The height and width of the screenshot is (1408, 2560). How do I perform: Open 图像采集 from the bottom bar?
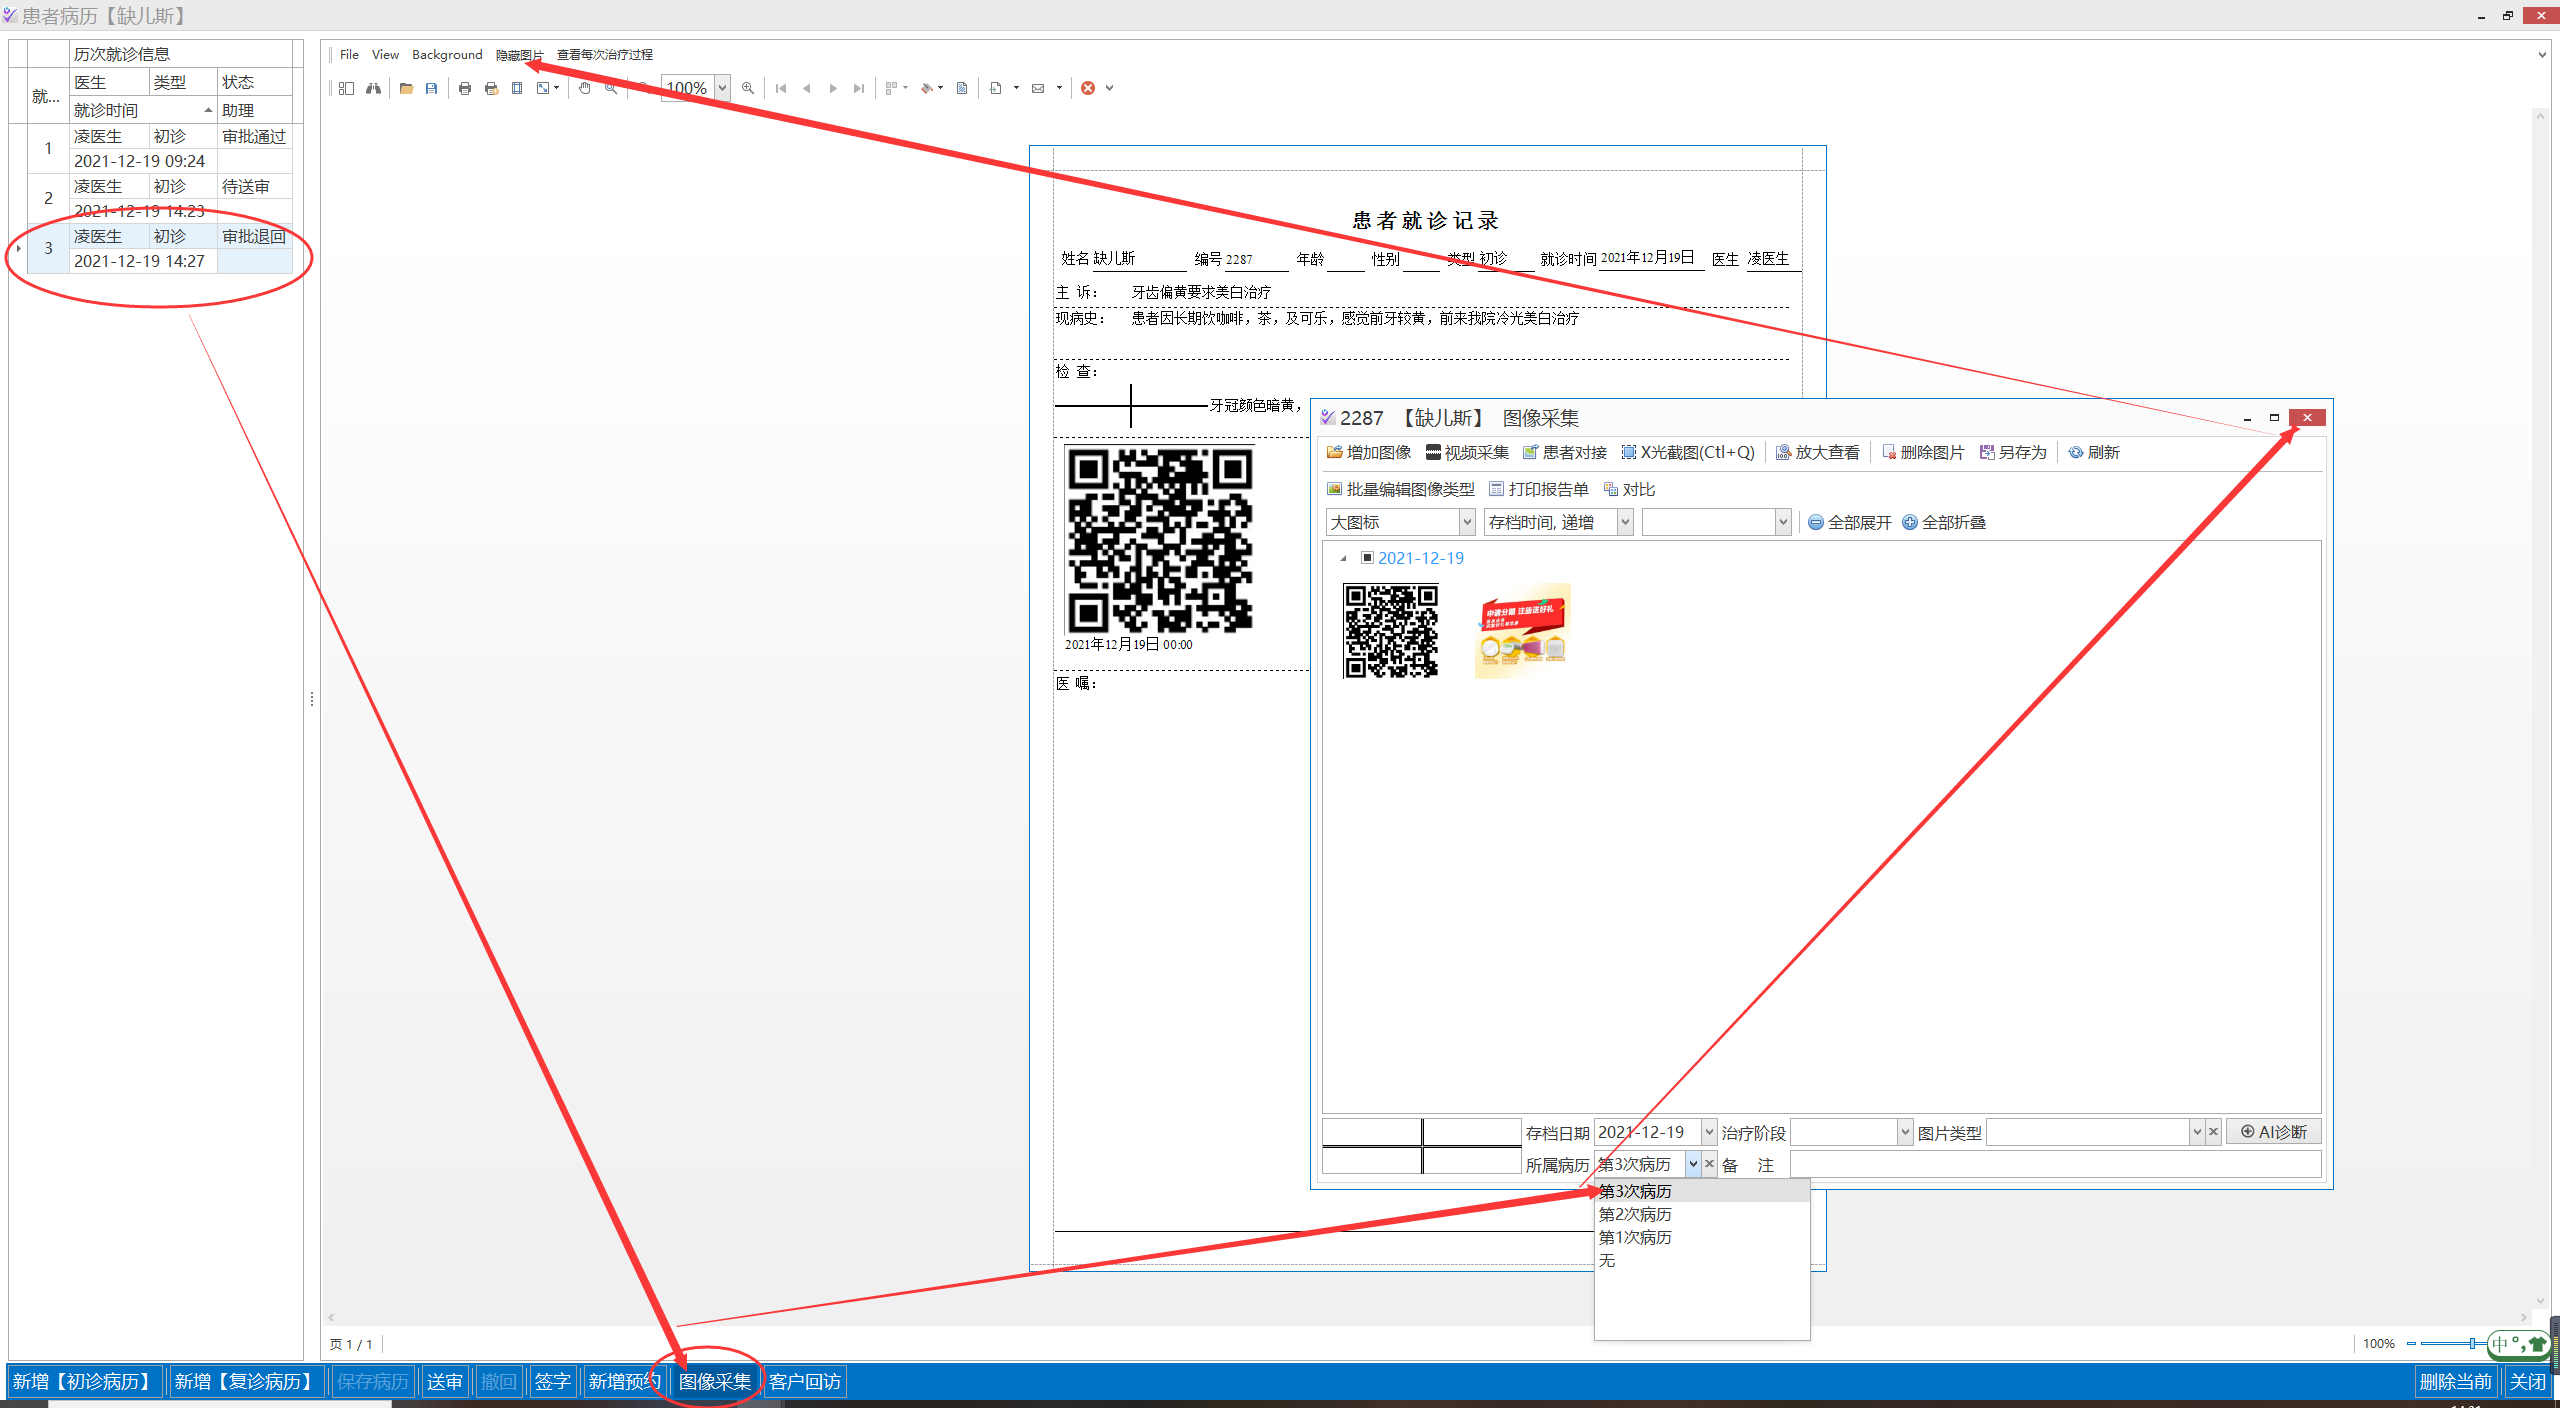pos(715,1381)
